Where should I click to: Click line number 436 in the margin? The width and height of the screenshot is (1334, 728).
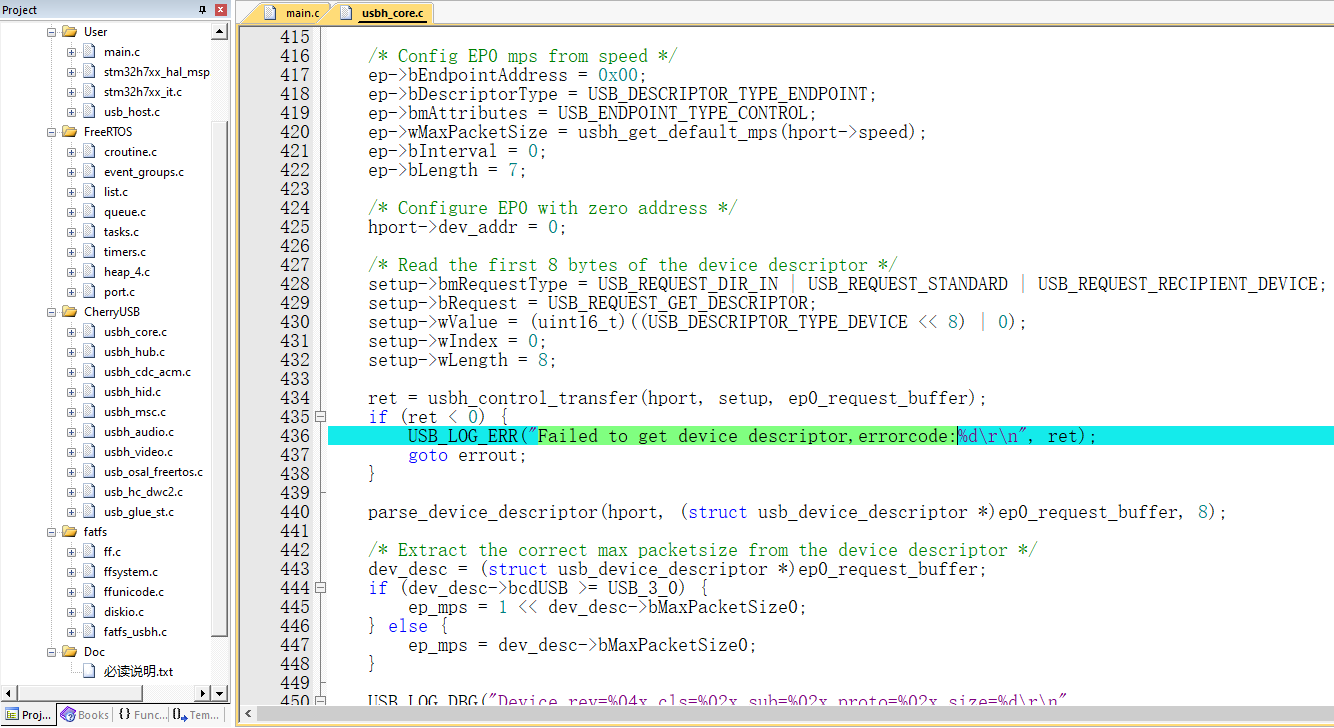point(295,436)
